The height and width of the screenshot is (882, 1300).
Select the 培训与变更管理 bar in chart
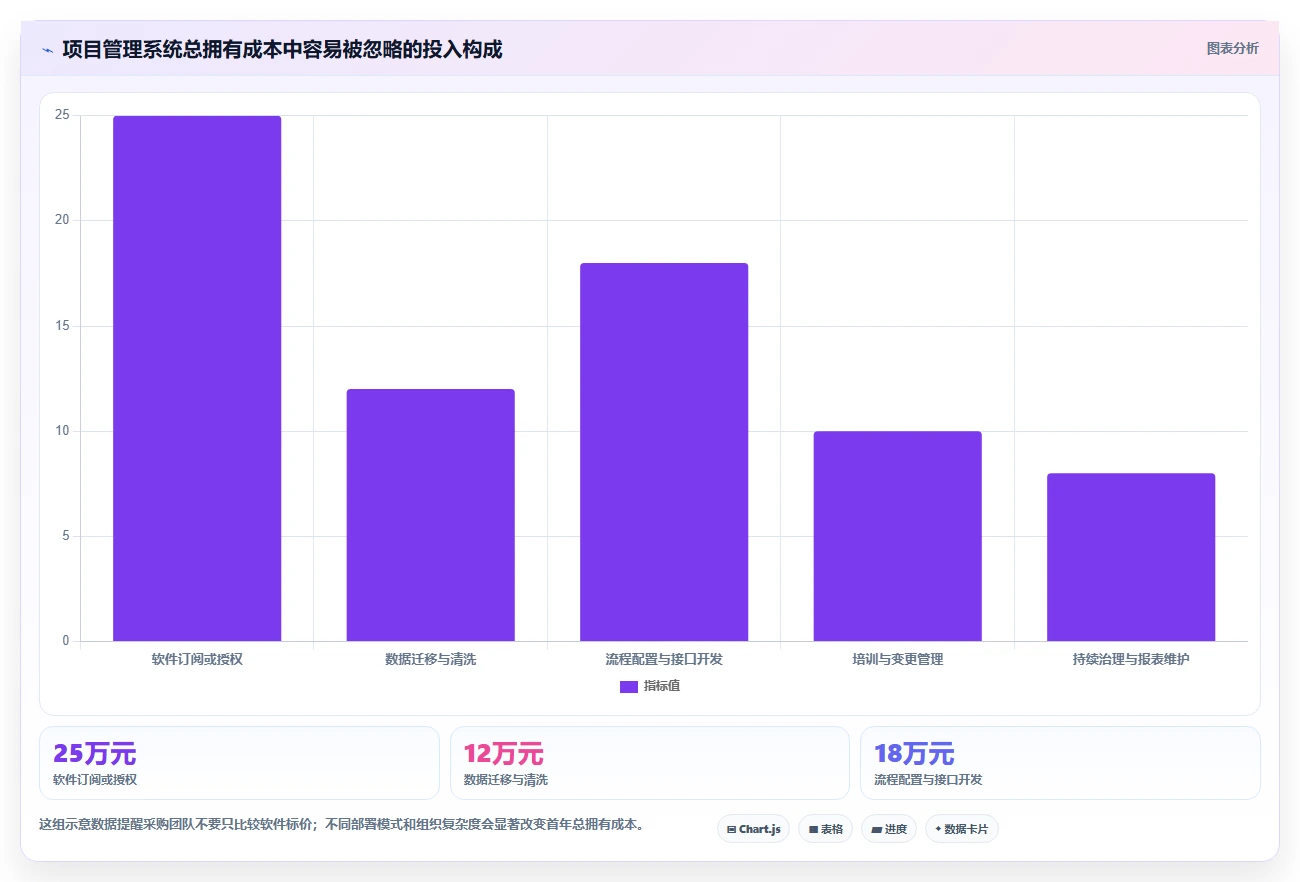tap(897, 536)
